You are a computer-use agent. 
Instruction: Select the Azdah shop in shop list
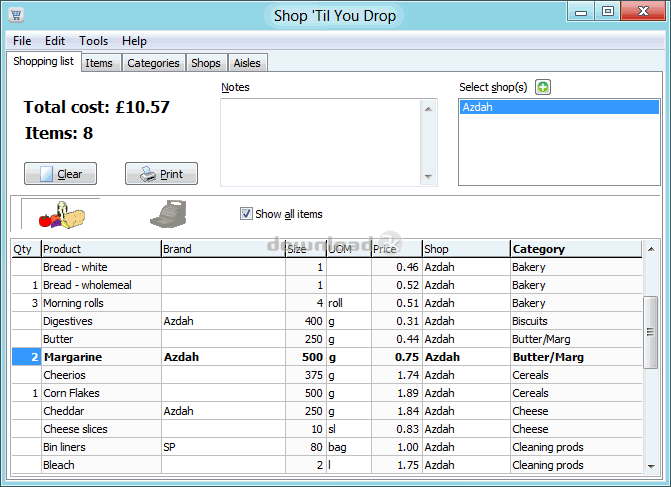[x=559, y=107]
